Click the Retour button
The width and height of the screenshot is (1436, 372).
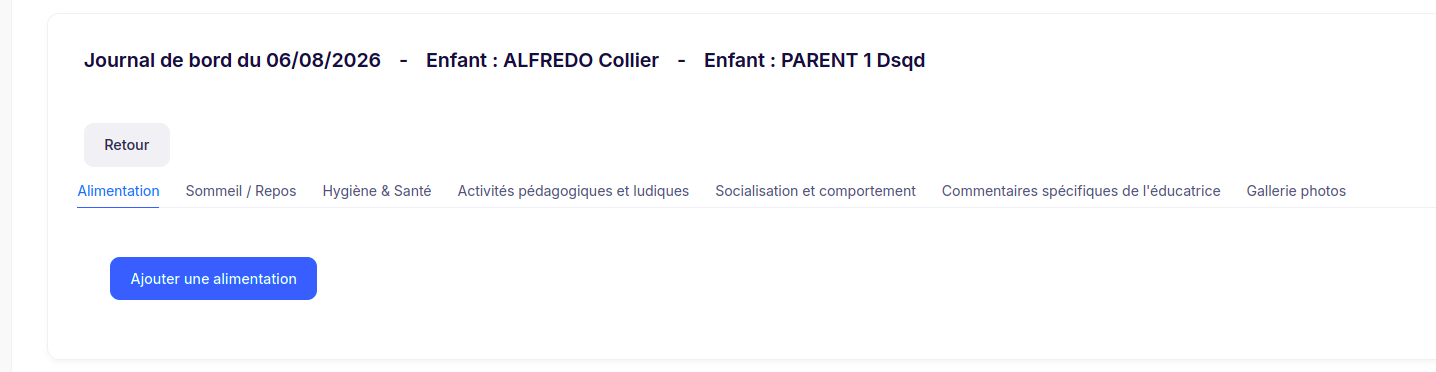tap(127, 145)
